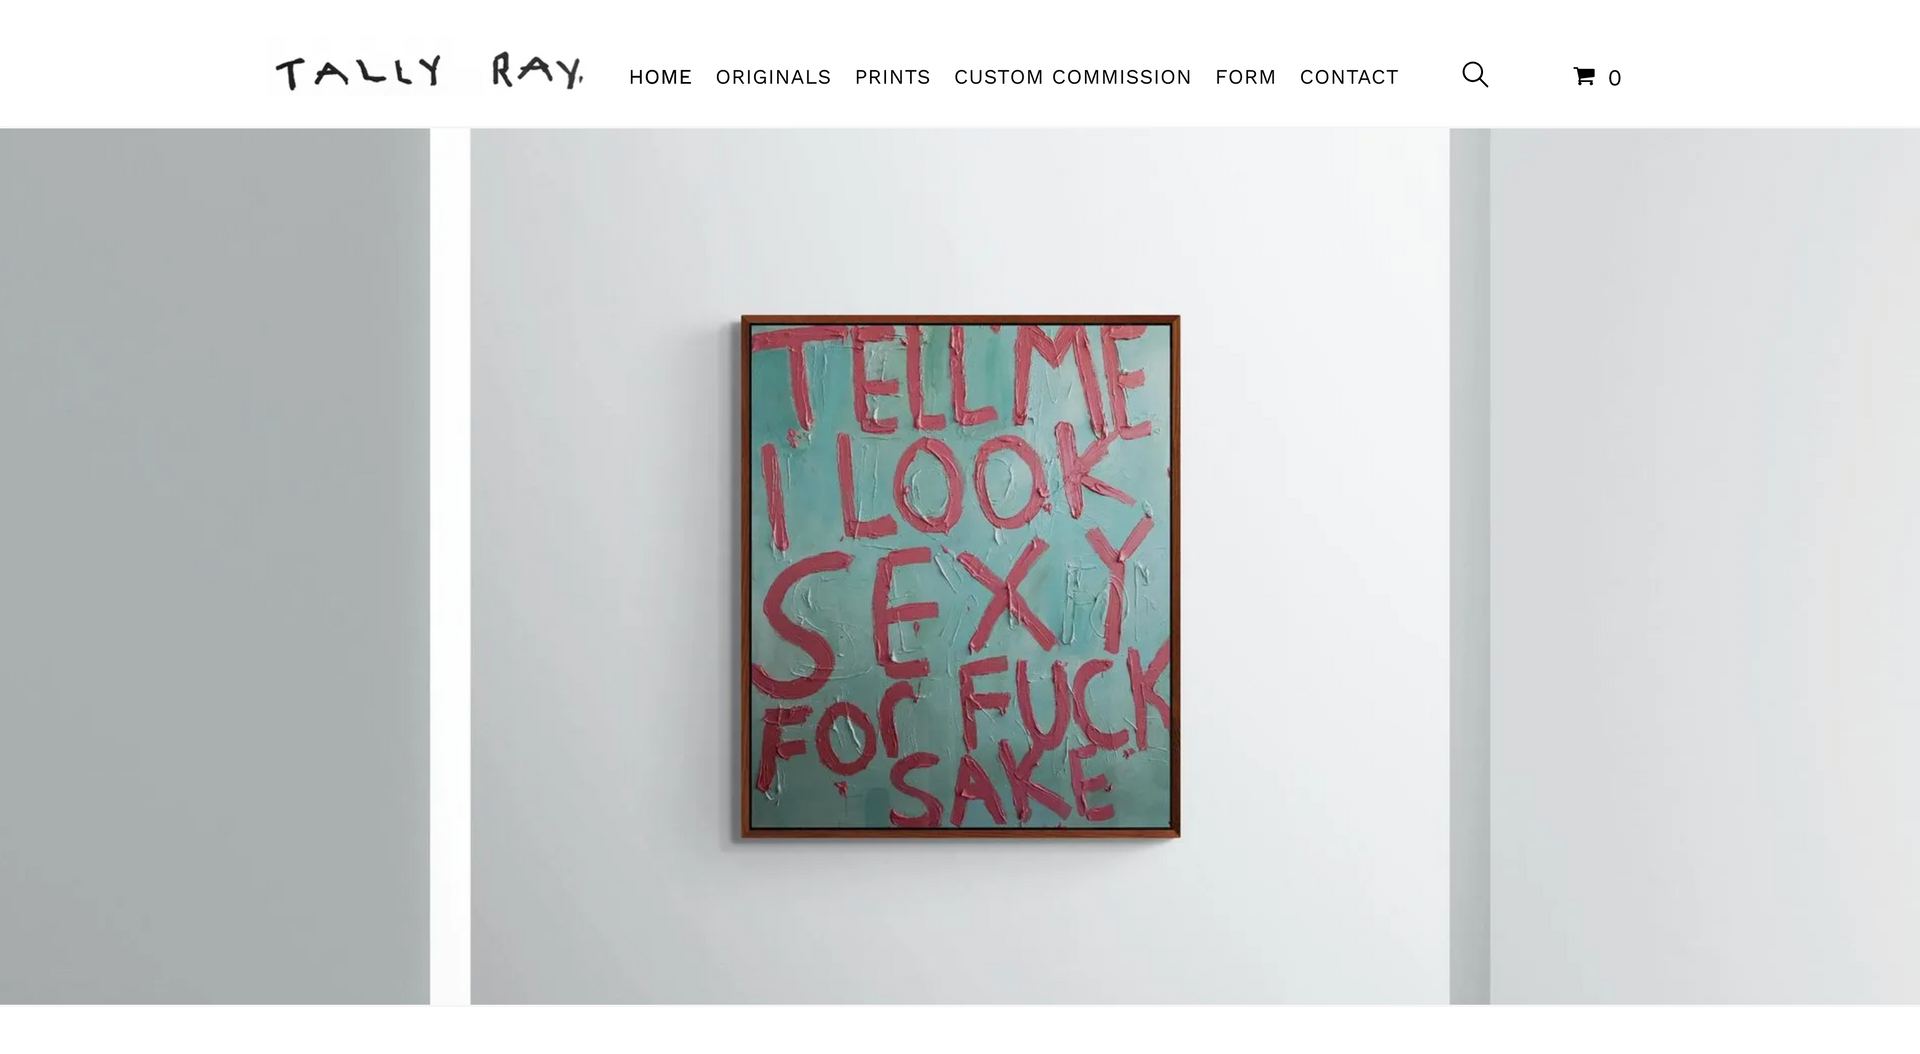Open the CUSTOM COMMISSION page
This screenshot has width=1920, height=1054.
pyautogui.click(x=1072, y=77)
